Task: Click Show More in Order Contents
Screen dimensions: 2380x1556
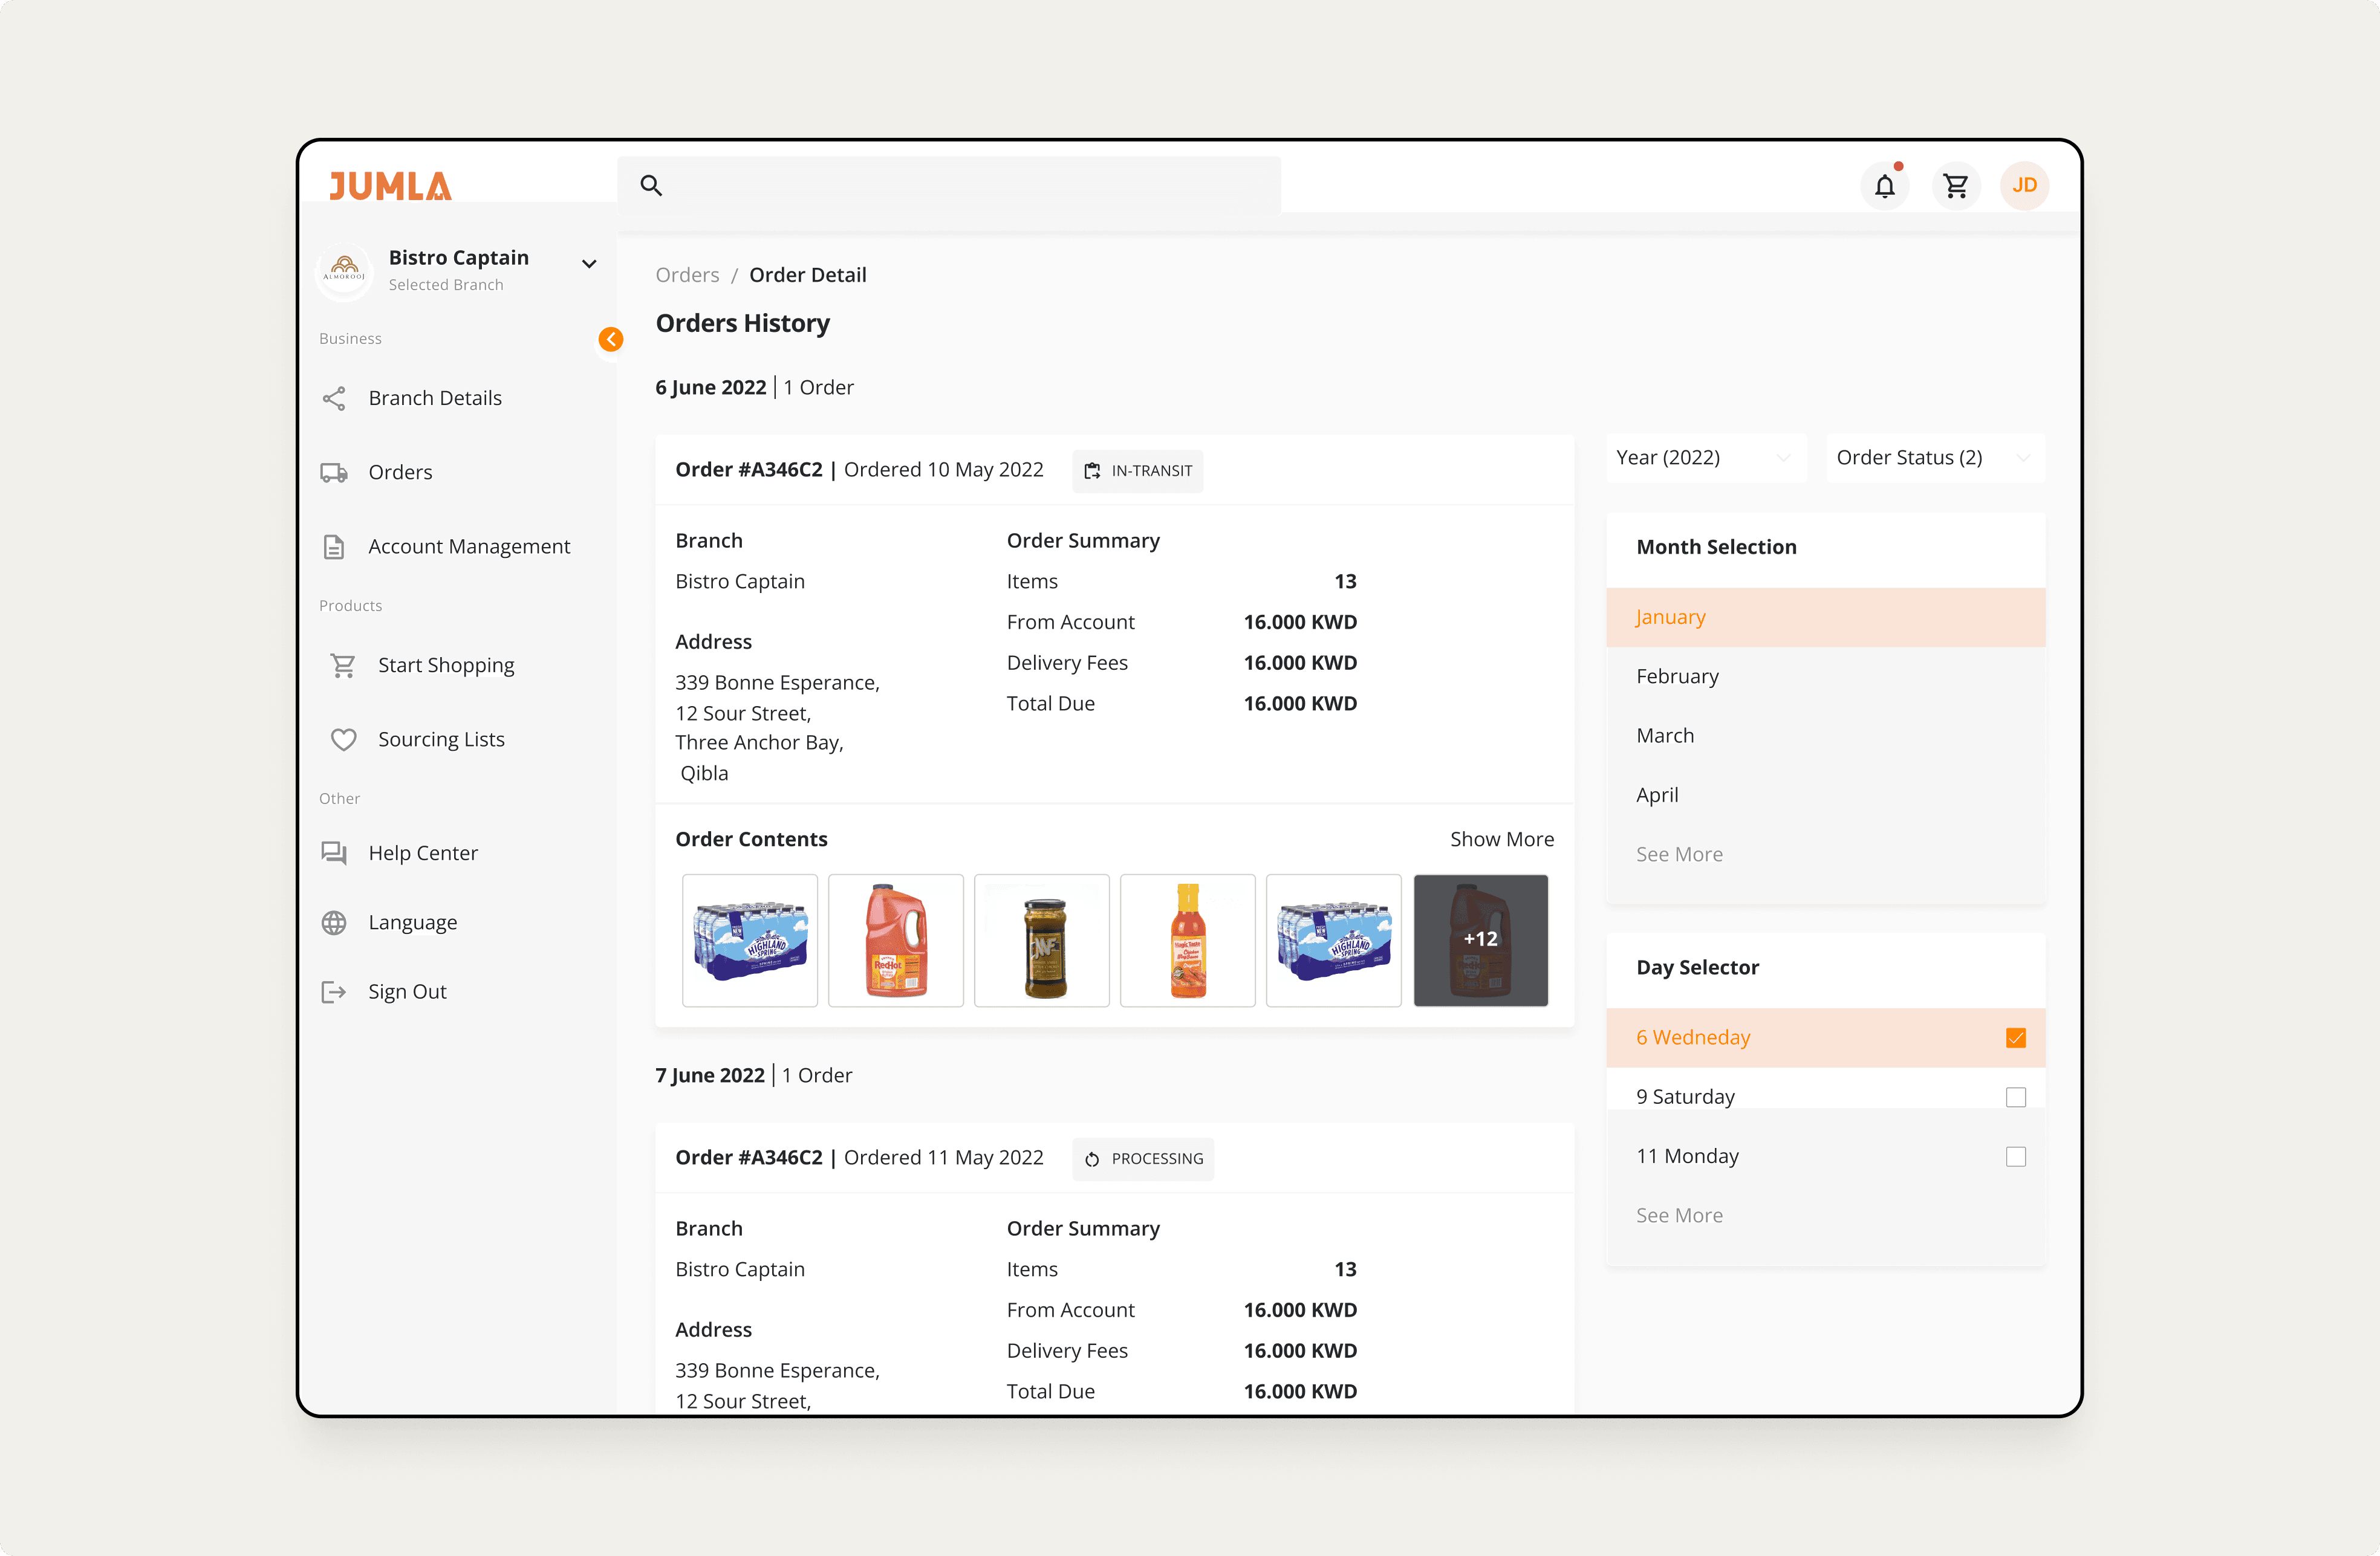Action: point(1501,840)
